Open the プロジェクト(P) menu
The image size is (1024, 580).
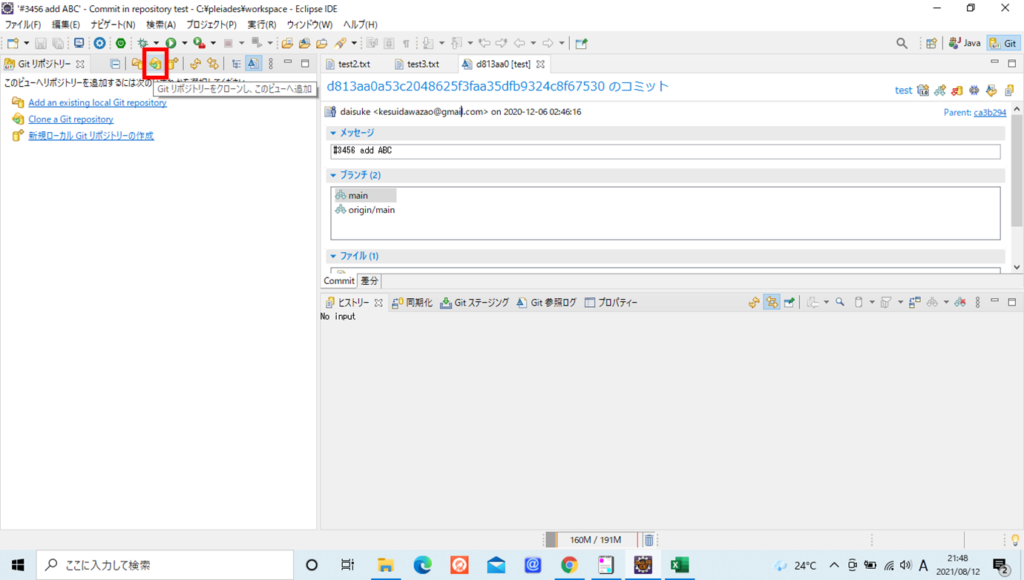click(x=211, y=24)
